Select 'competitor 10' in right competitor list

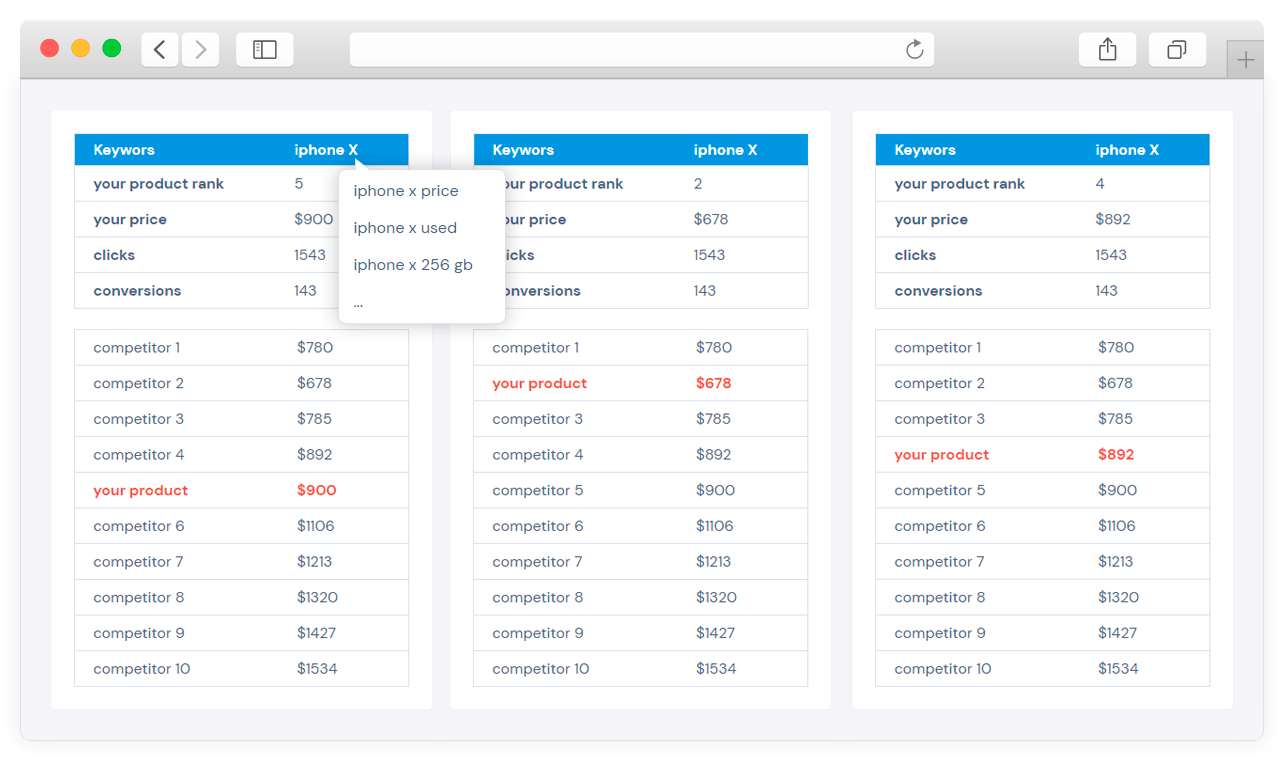[x=943, y=669]
